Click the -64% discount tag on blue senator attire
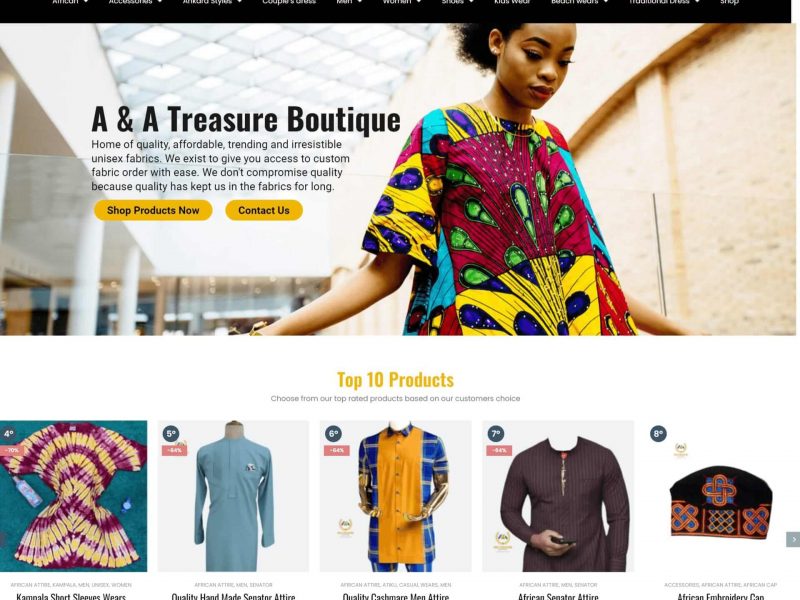This screenshot has width=800, height=600. [x=174, y=451]
